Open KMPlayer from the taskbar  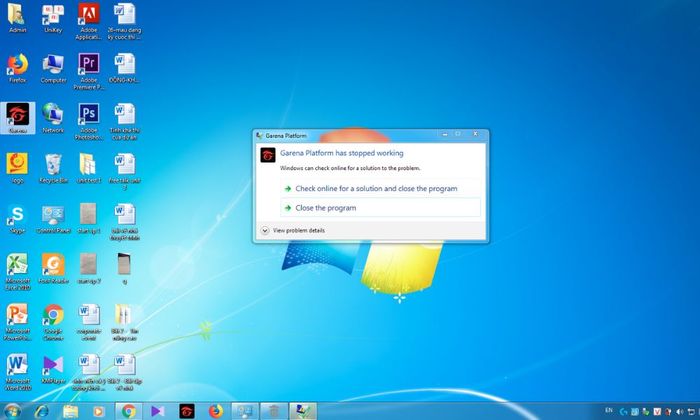pyautogui.click(x=158, y=411)
